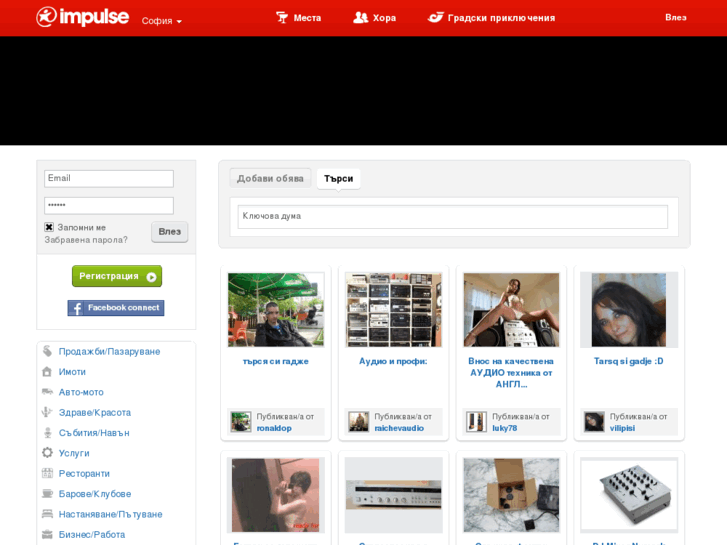This screenshot has height=545, width=727.
Task: Open the Продажби/Пазаруване category
Action: [x=109, y=352]
